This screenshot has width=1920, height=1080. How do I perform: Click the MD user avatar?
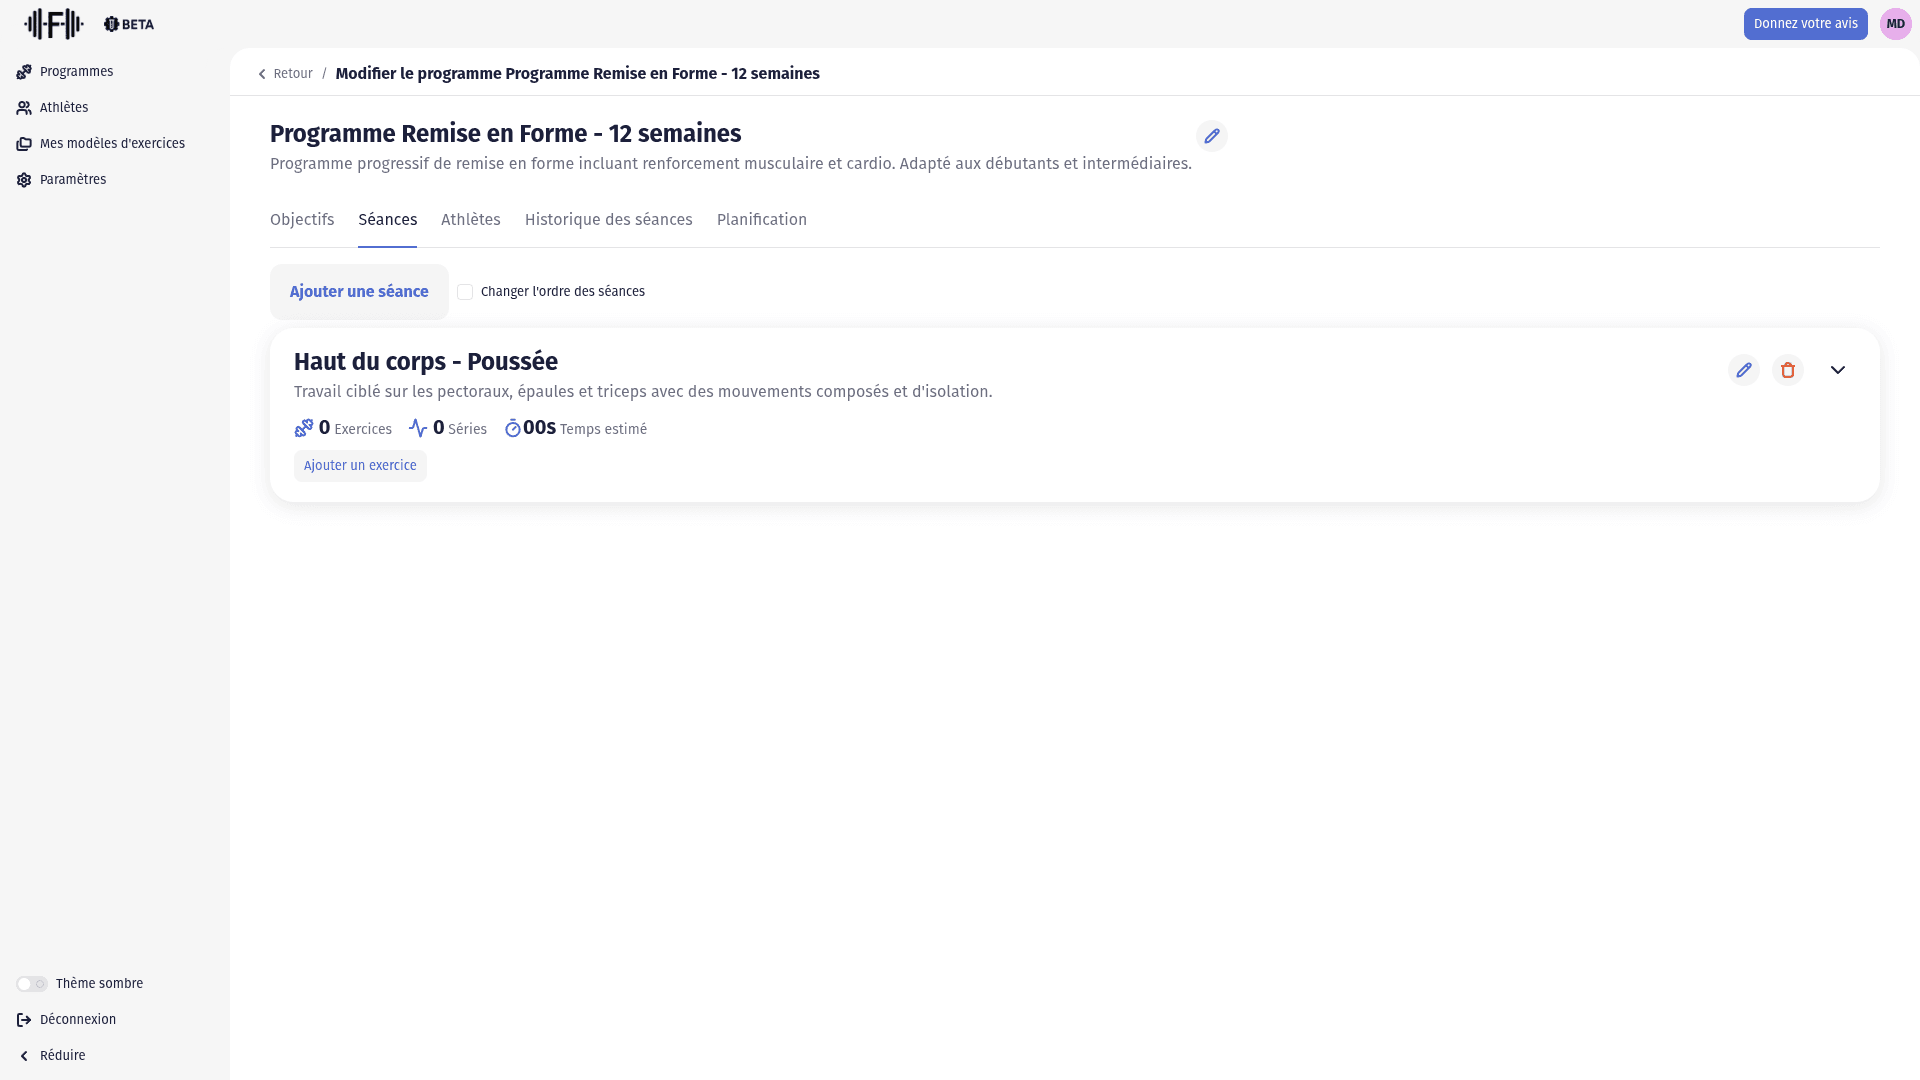pyautogui.click(x=1895, y=24)
